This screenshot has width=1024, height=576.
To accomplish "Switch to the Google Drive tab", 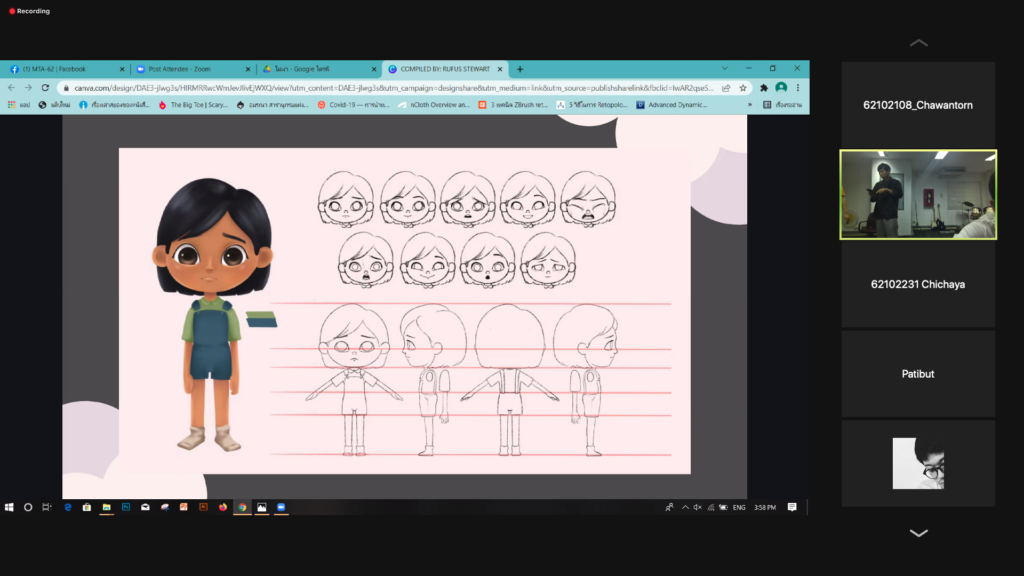I will click(x=317, y=69).
